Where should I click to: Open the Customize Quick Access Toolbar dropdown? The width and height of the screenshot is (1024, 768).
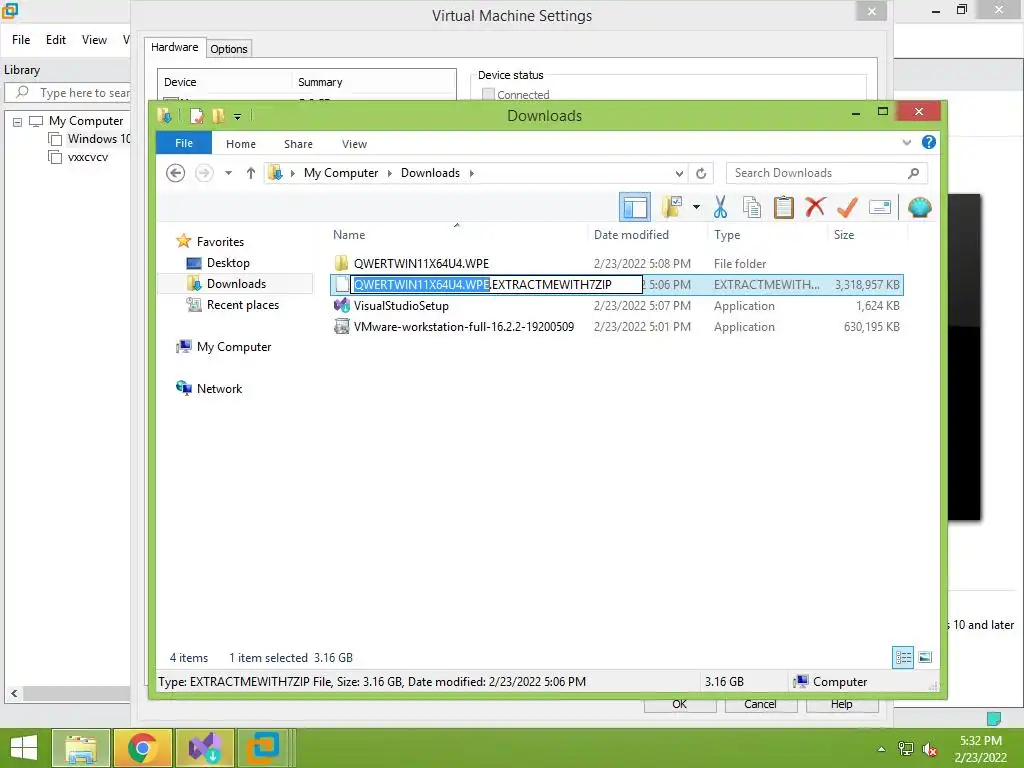(238, 117)
